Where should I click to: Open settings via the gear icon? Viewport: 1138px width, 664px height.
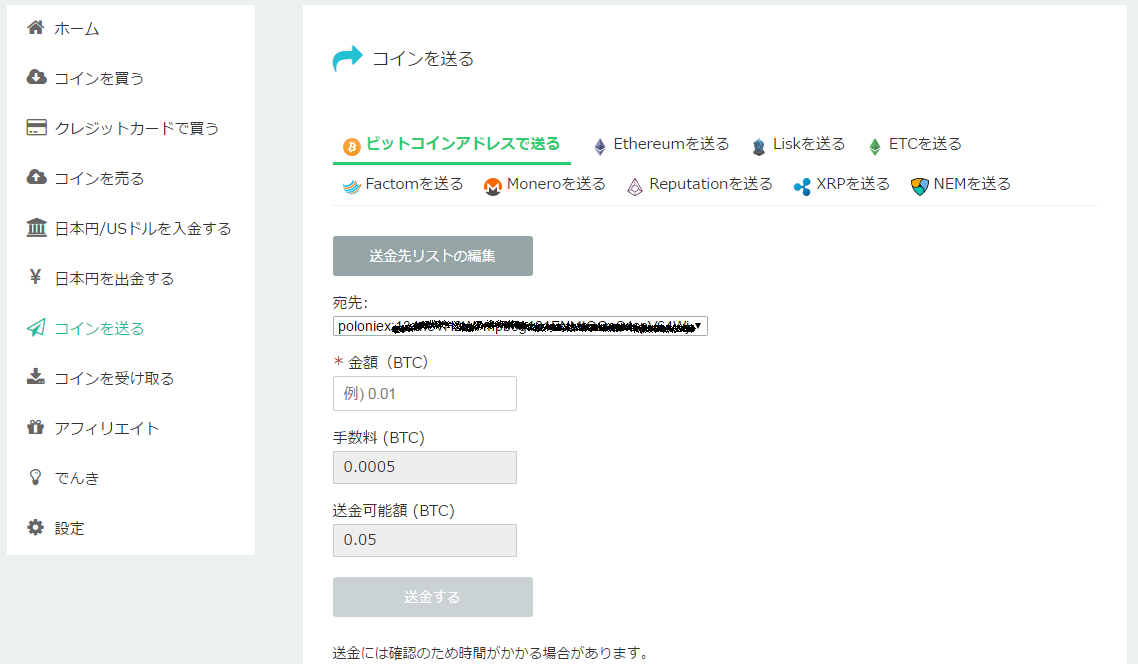click(x=35, y=528)
